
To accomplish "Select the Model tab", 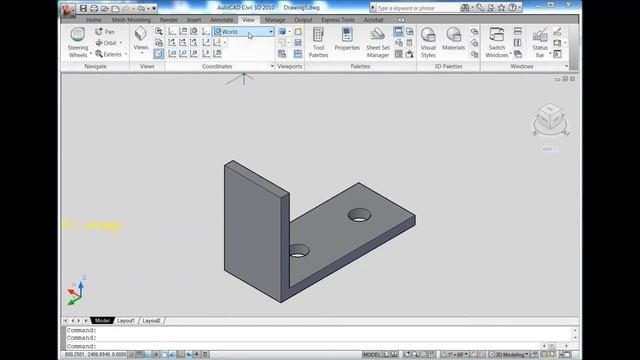I will [x=102, y=321].
